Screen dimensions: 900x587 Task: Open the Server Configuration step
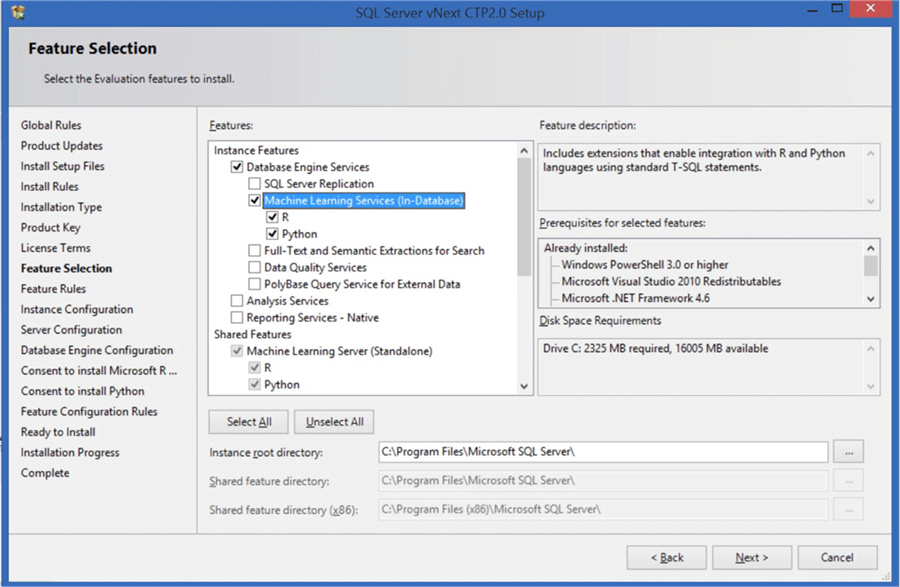71,330
